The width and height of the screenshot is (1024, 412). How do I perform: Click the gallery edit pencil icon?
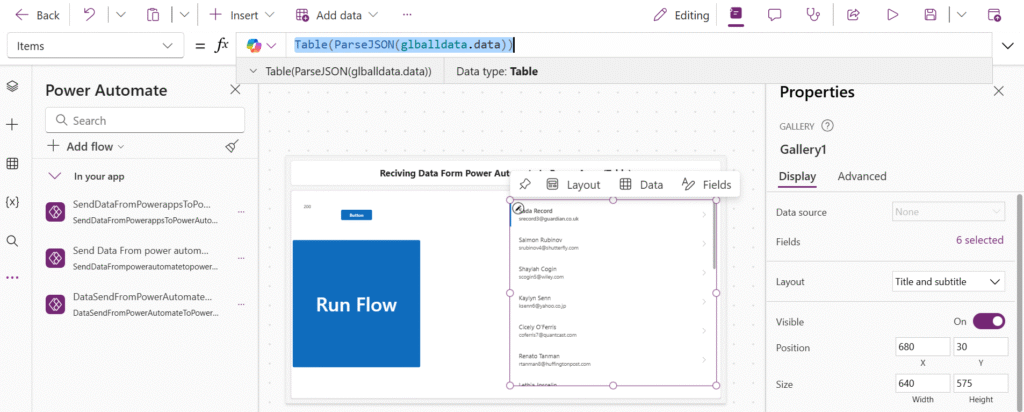pyautogui.click(x=517, y=208)
